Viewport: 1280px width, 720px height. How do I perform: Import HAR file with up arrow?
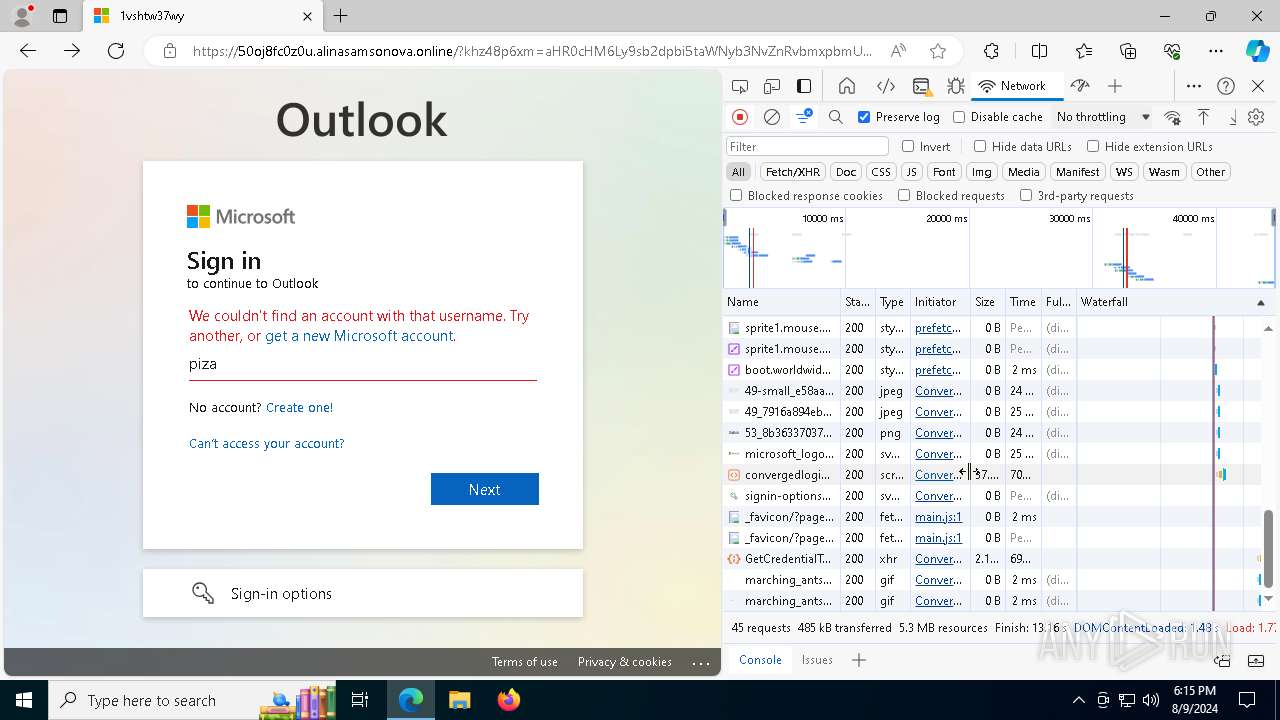(1204, 117)
